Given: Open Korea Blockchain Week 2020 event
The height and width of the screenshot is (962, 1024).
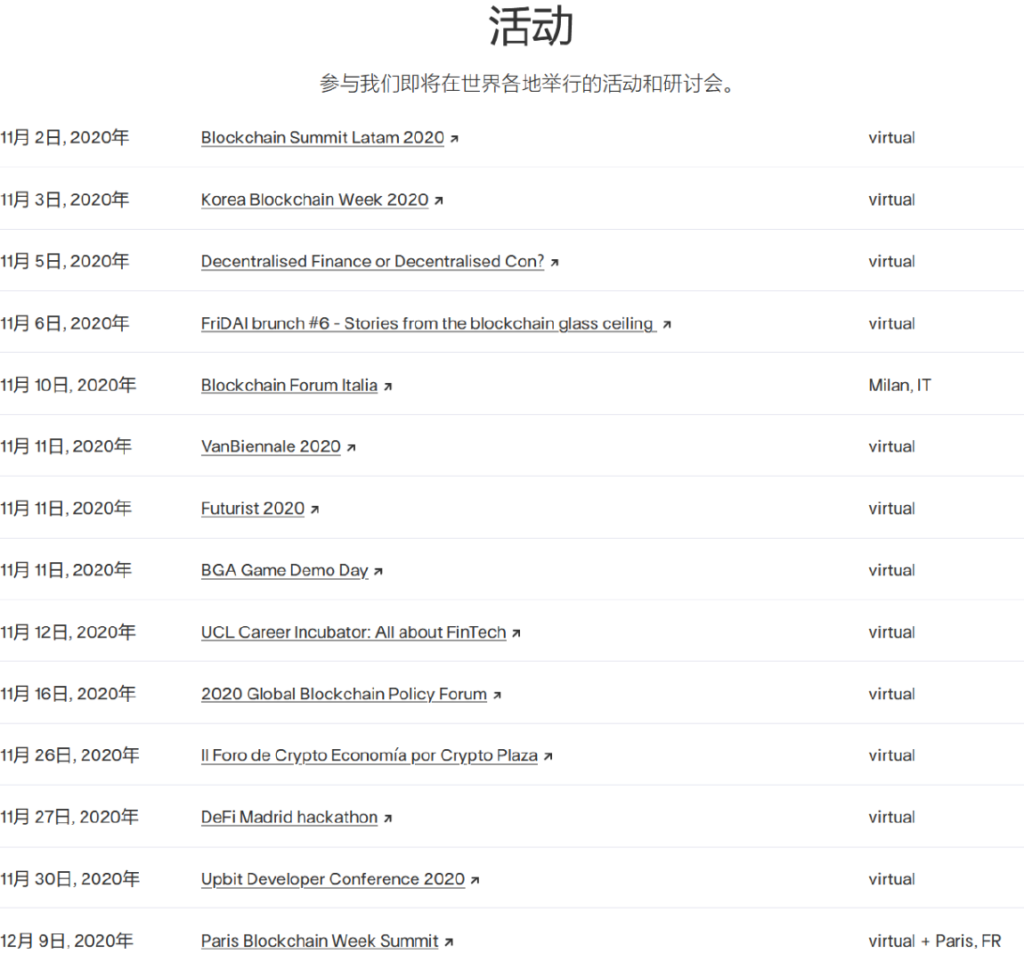Looking at the screenshot, I should pos(315,200).
